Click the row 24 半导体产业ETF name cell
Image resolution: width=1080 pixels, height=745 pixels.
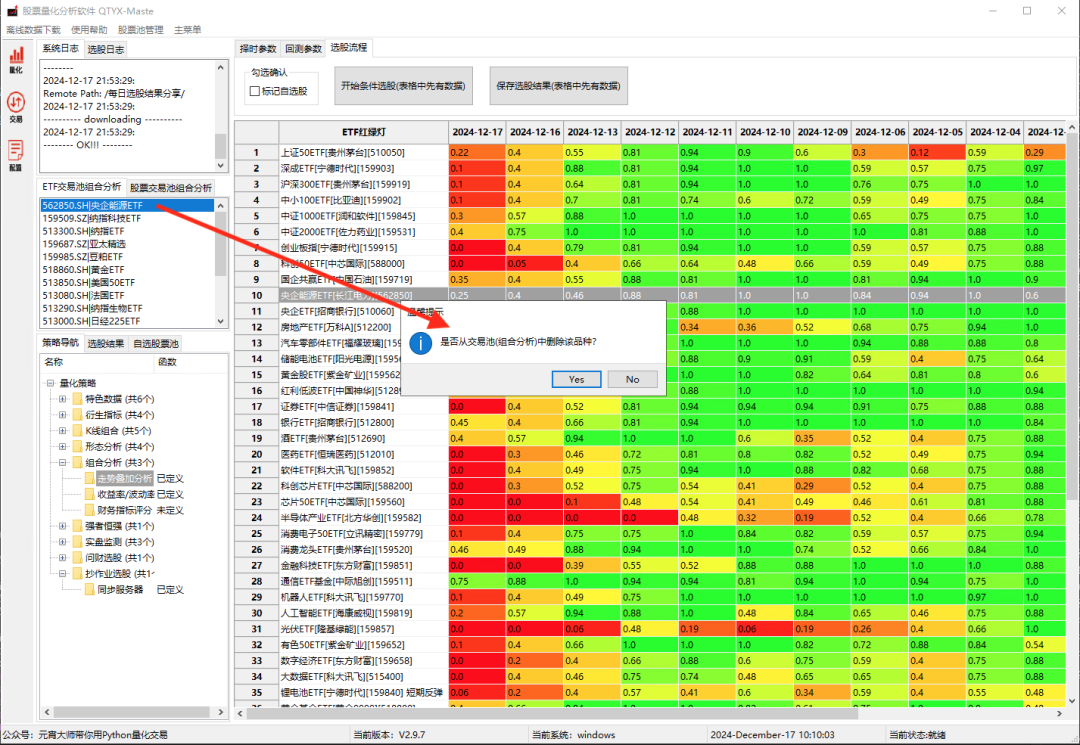(364, 518)
